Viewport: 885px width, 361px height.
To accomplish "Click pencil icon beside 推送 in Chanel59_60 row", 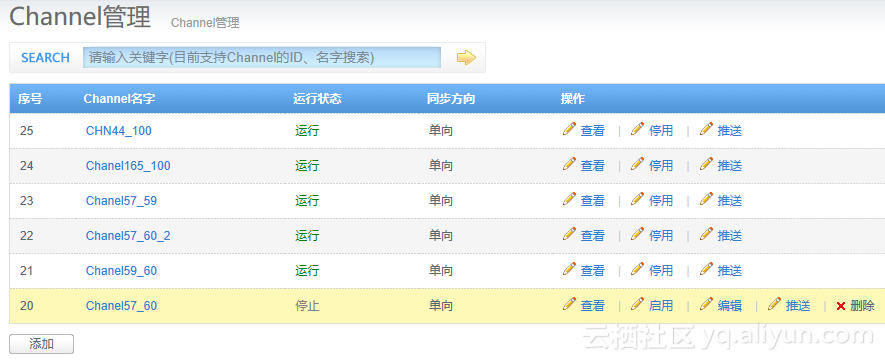I will (x=706, y=269).
